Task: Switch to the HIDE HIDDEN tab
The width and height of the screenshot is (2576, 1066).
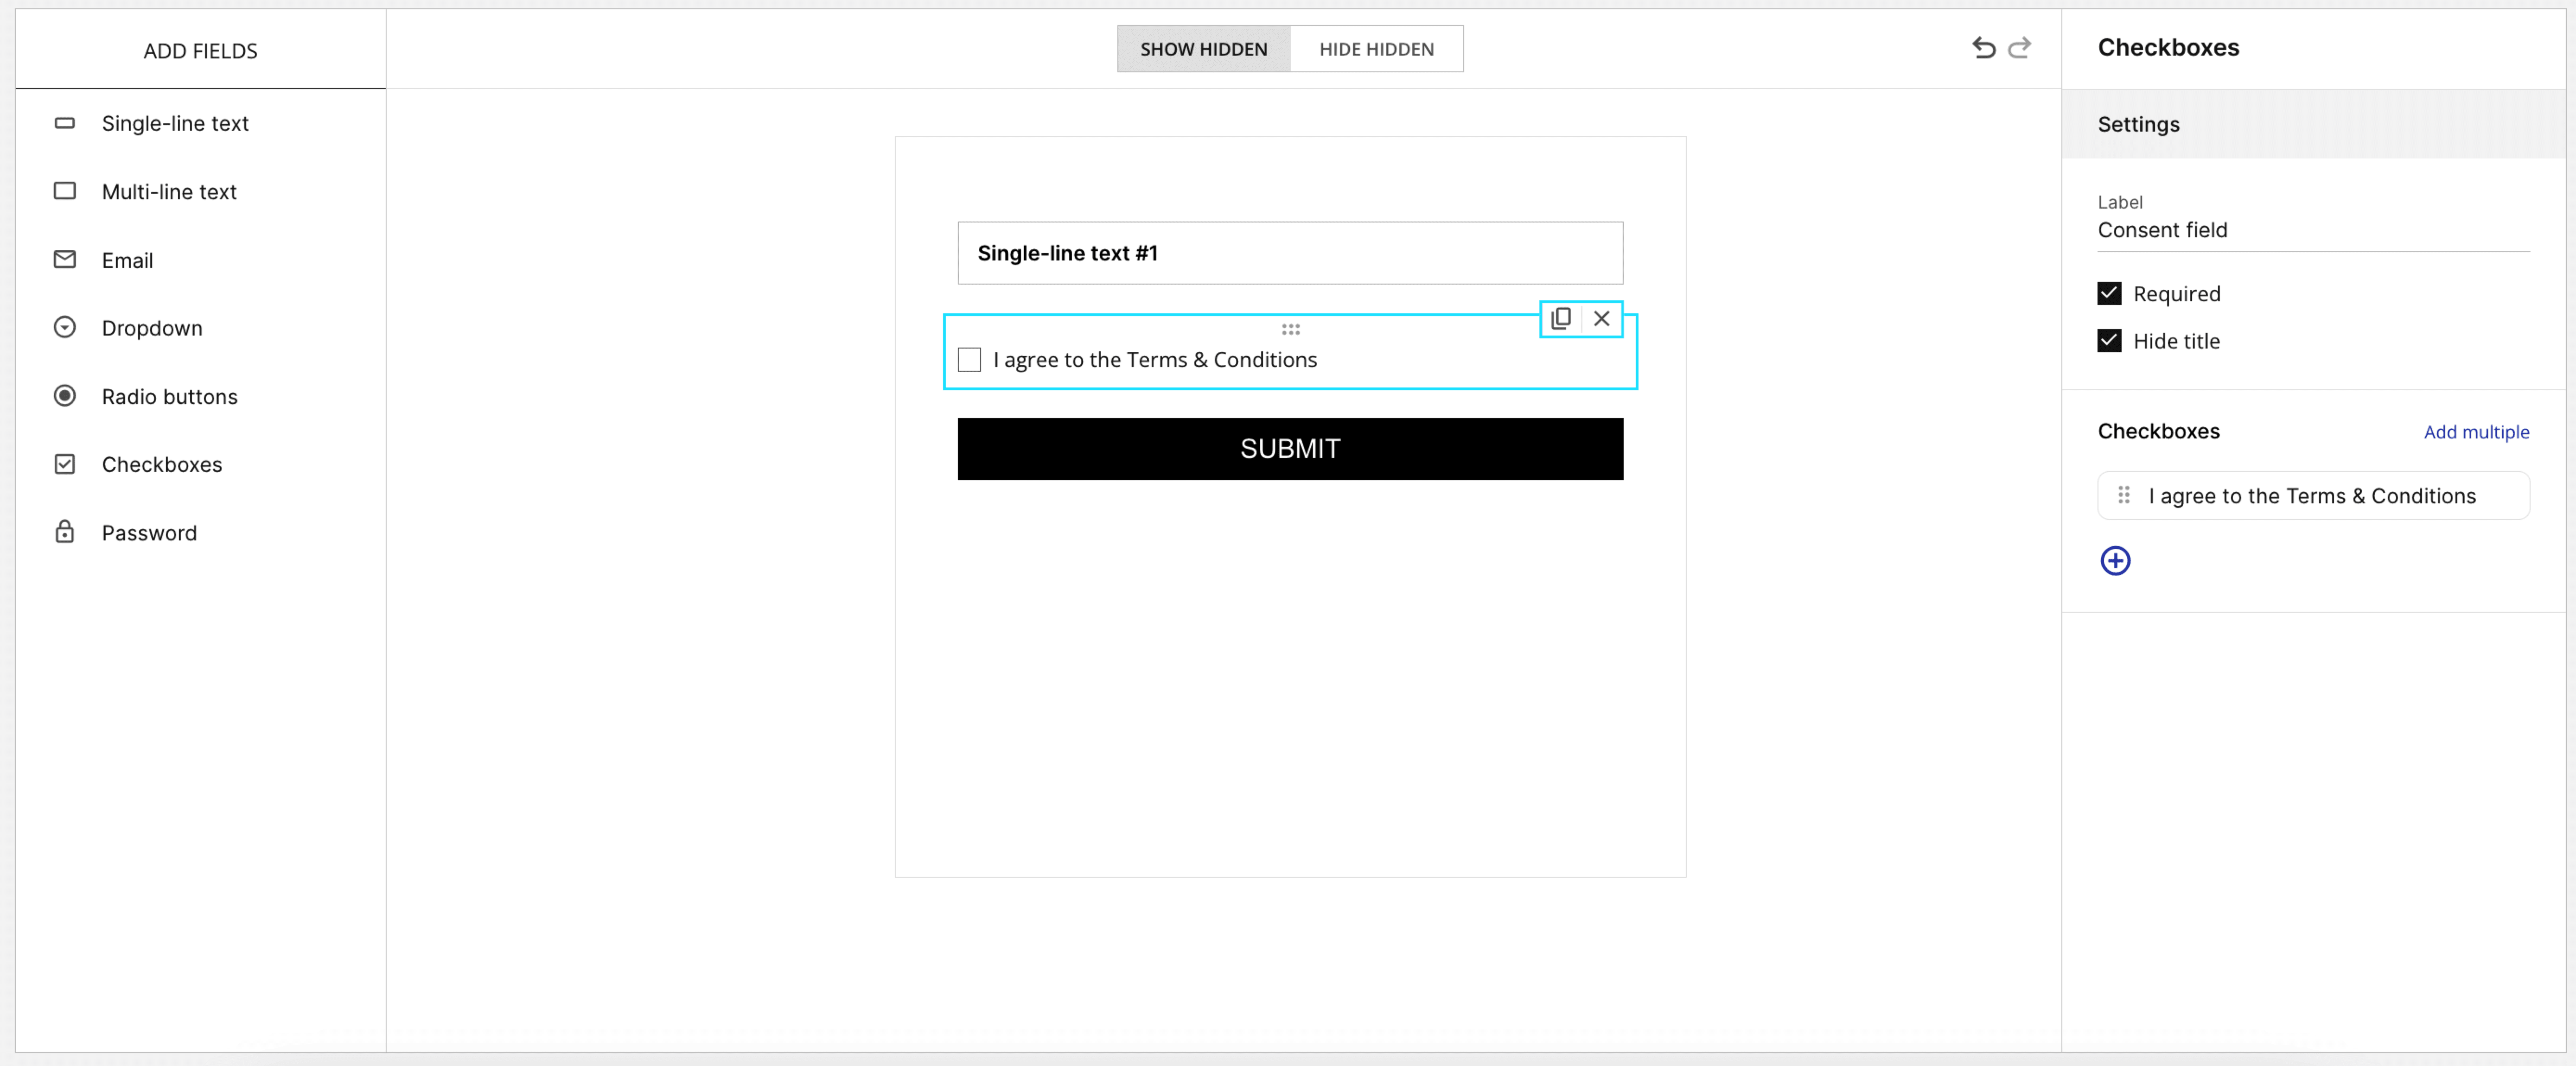Action: point(1376,48)
